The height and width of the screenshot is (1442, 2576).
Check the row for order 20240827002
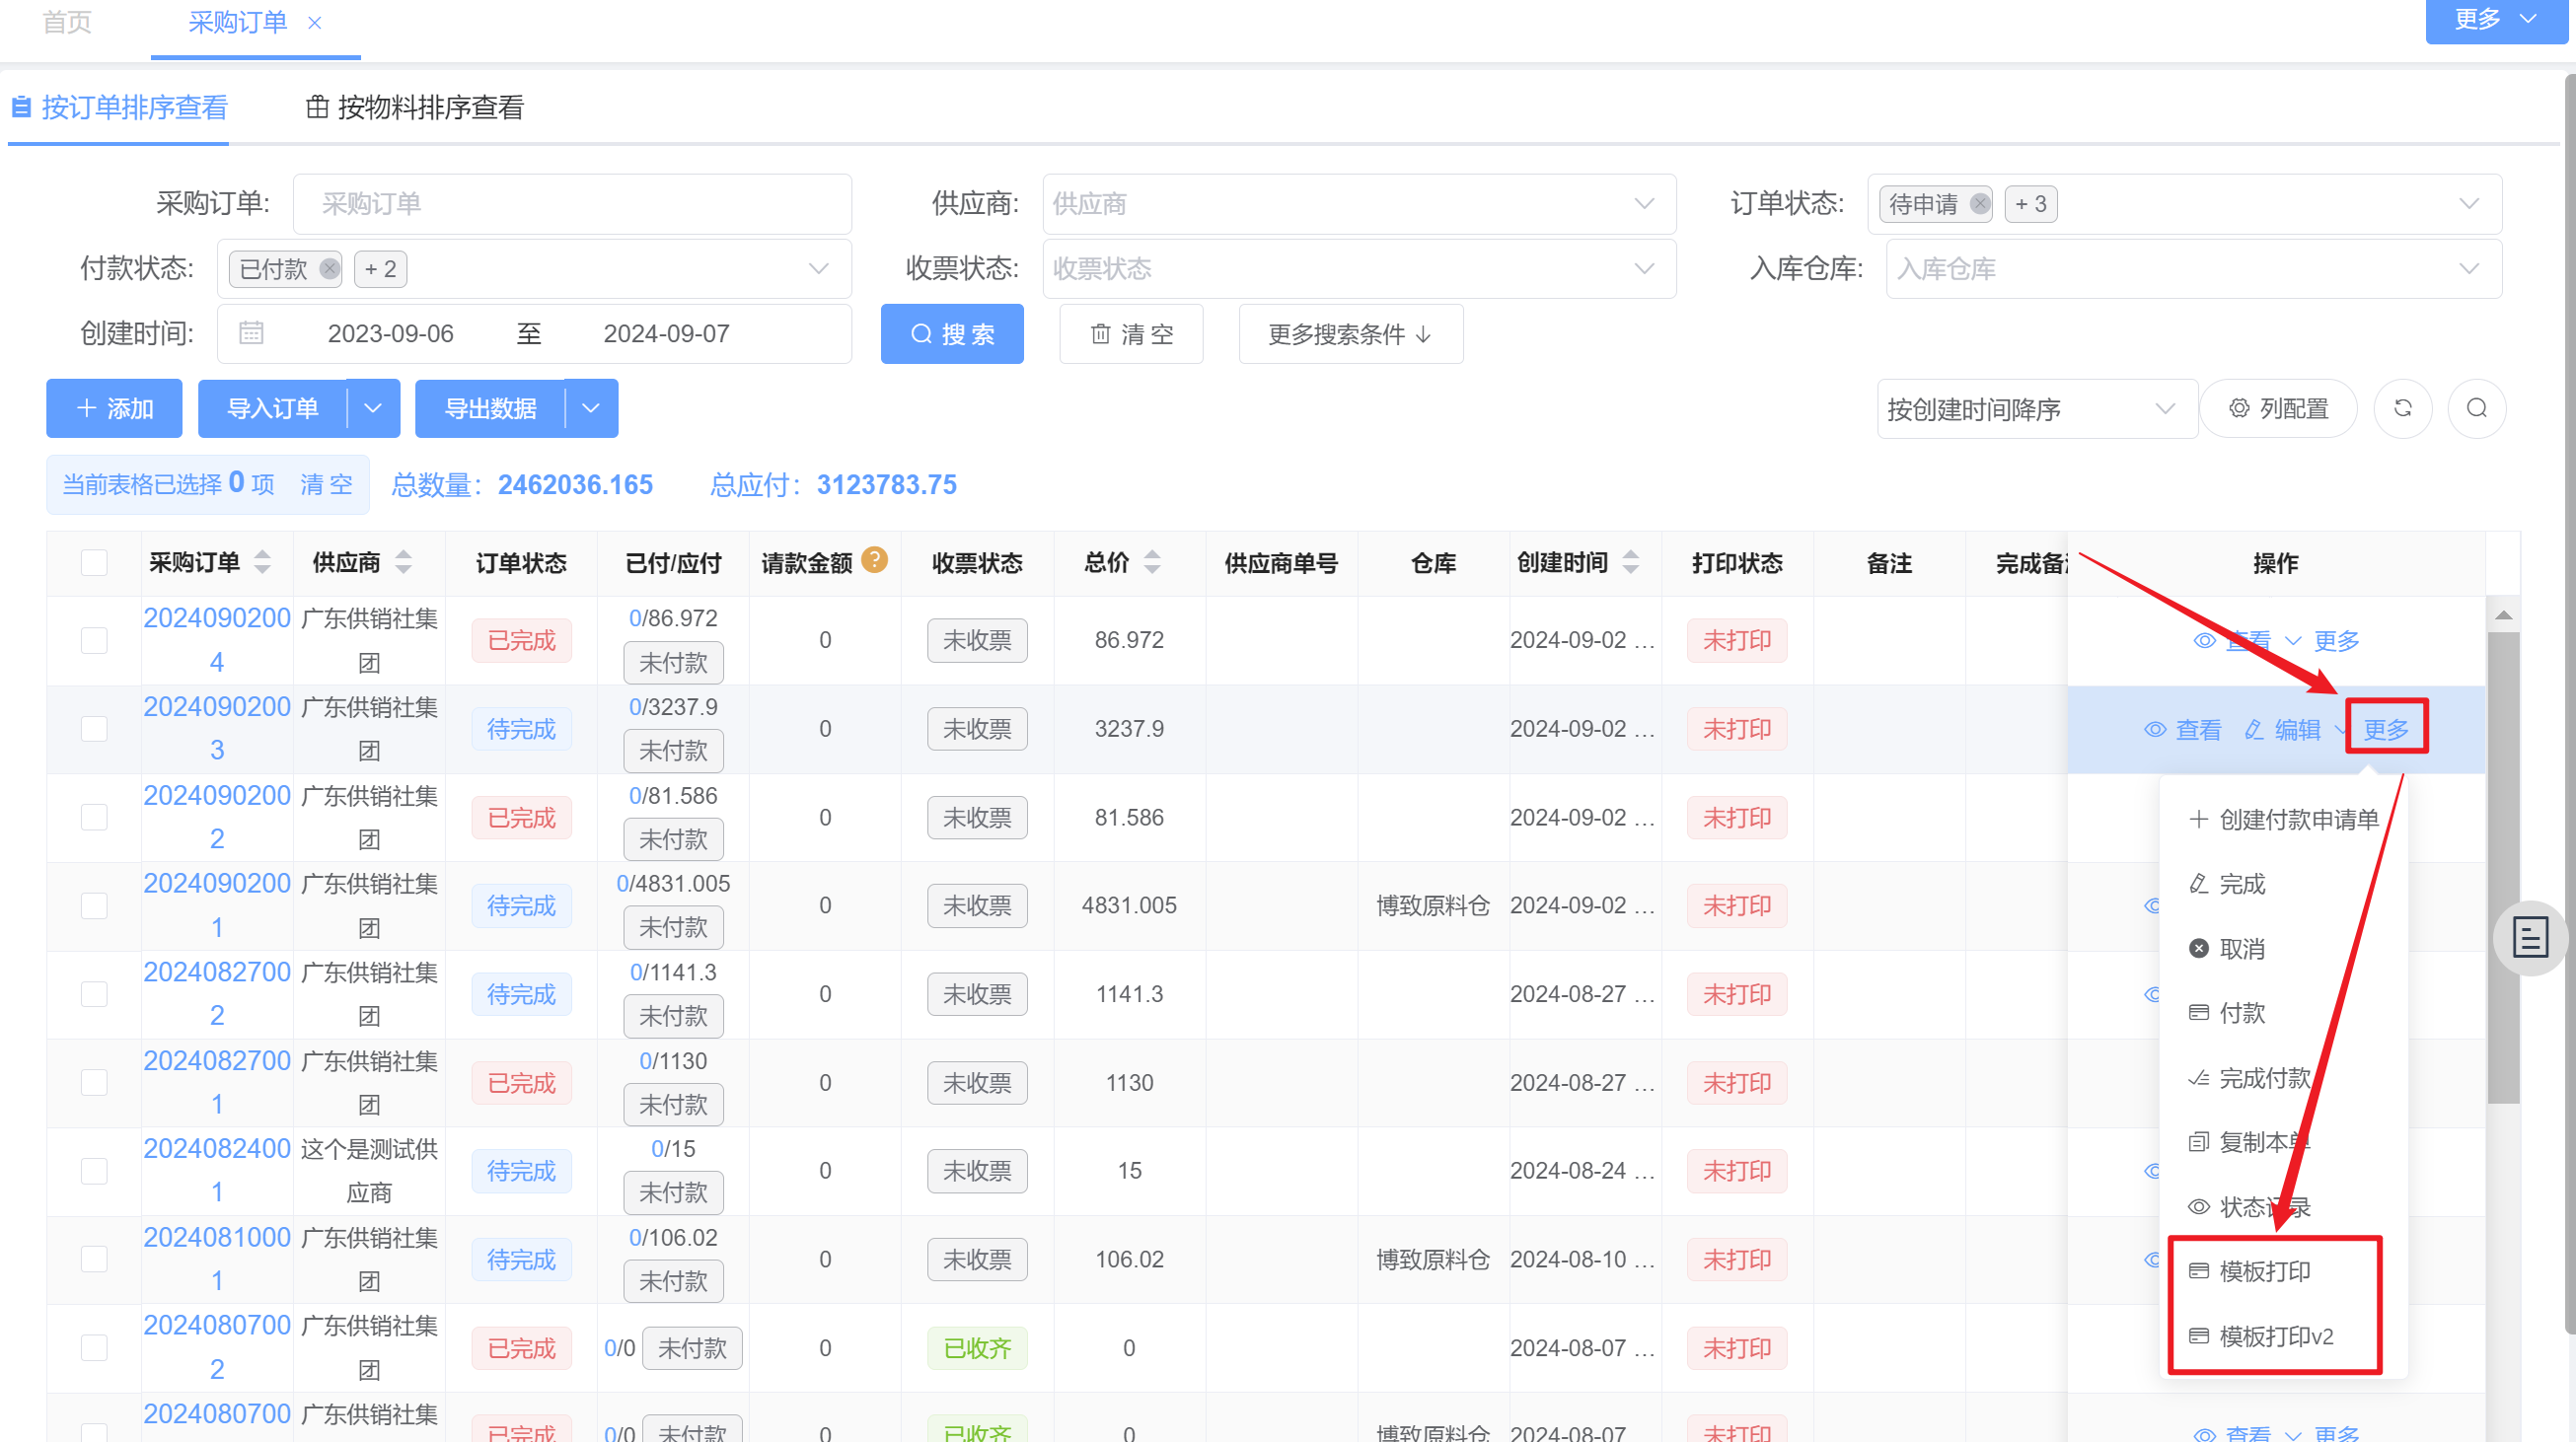click(x=94, y=994)
